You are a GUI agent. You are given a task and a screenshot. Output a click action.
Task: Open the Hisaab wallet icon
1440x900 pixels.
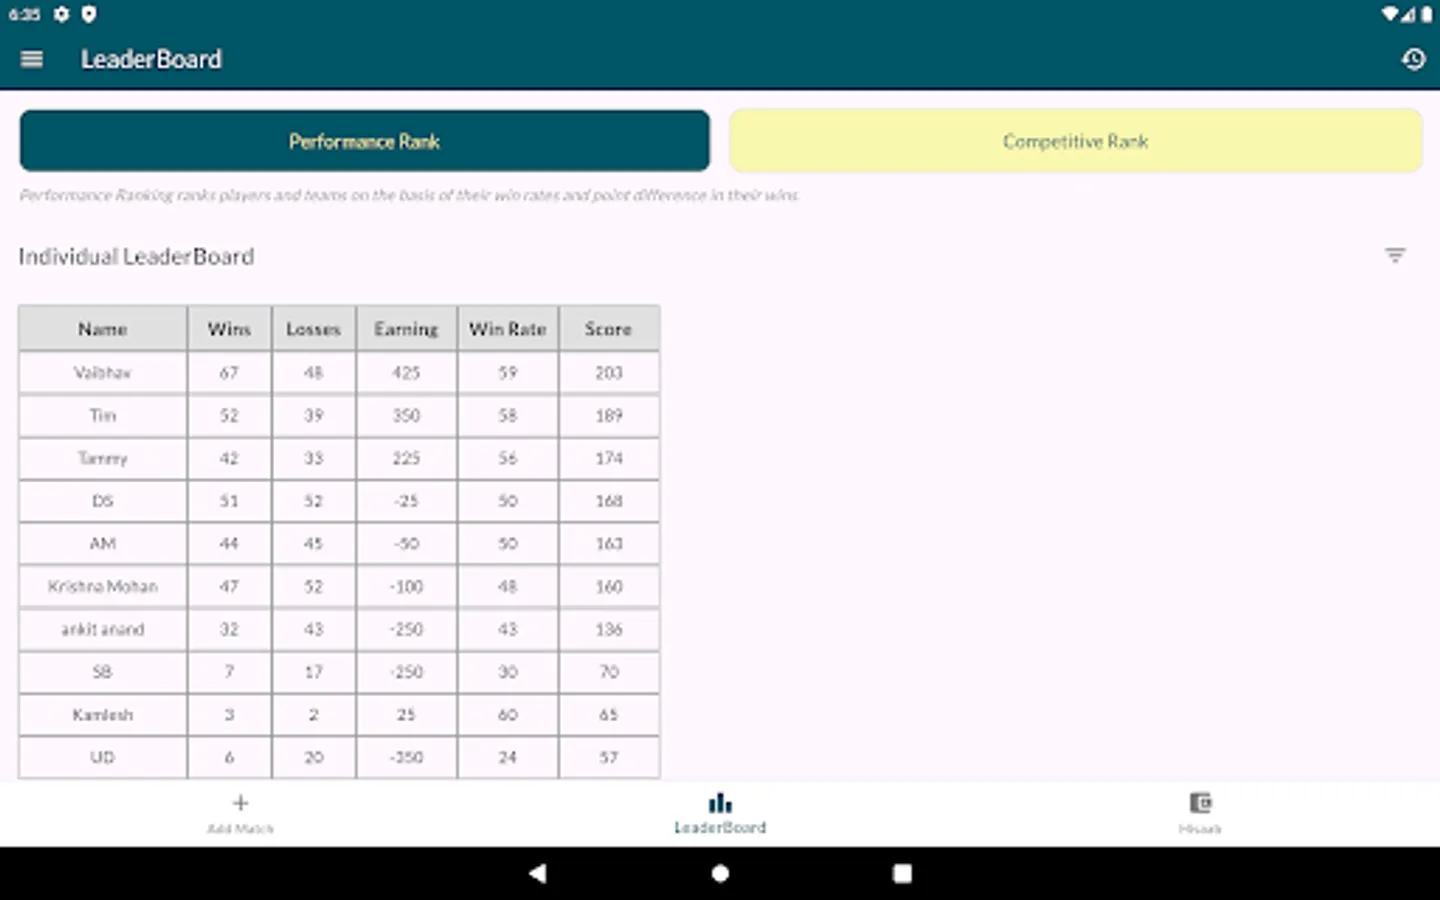click(x=1199, y=803)
